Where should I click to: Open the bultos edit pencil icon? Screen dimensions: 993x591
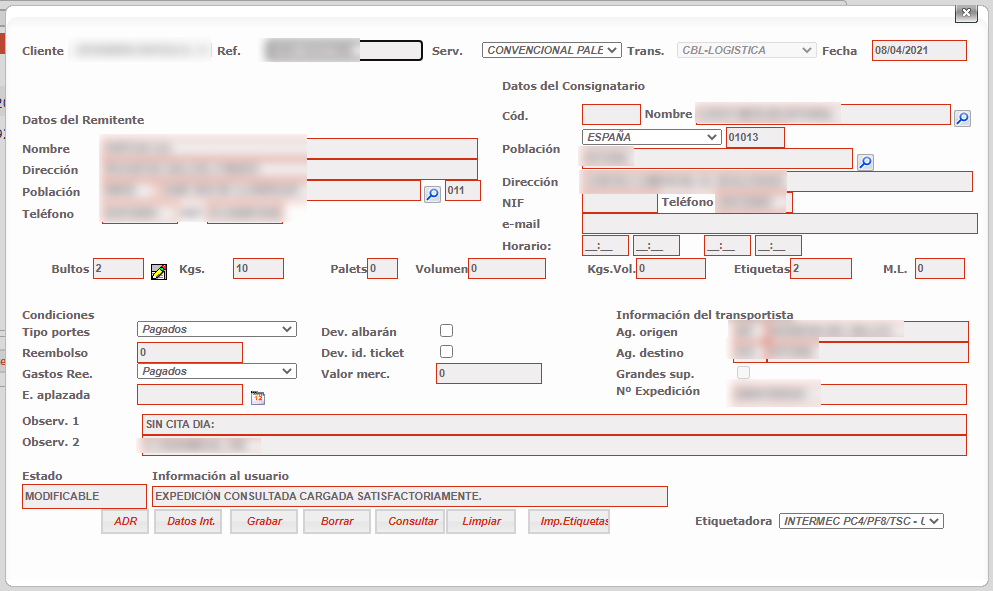pyautogui.click(x=158, y=271)
